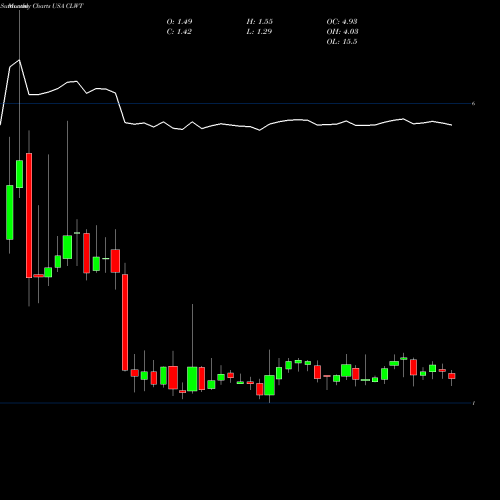
Task: Click the price axis label '6'
Action: (x=473, y=104)
